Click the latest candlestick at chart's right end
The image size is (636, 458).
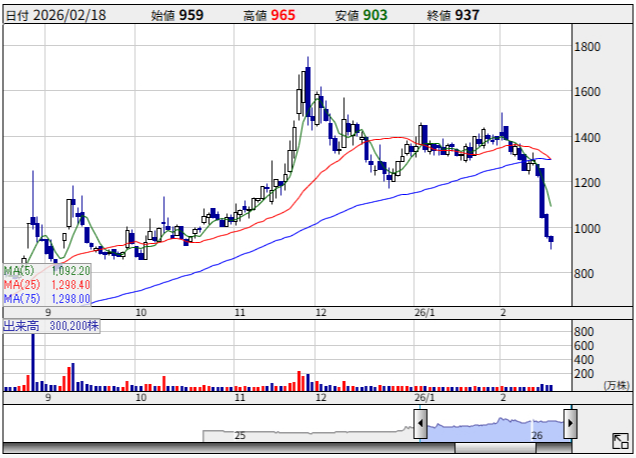tap(551, 239)
